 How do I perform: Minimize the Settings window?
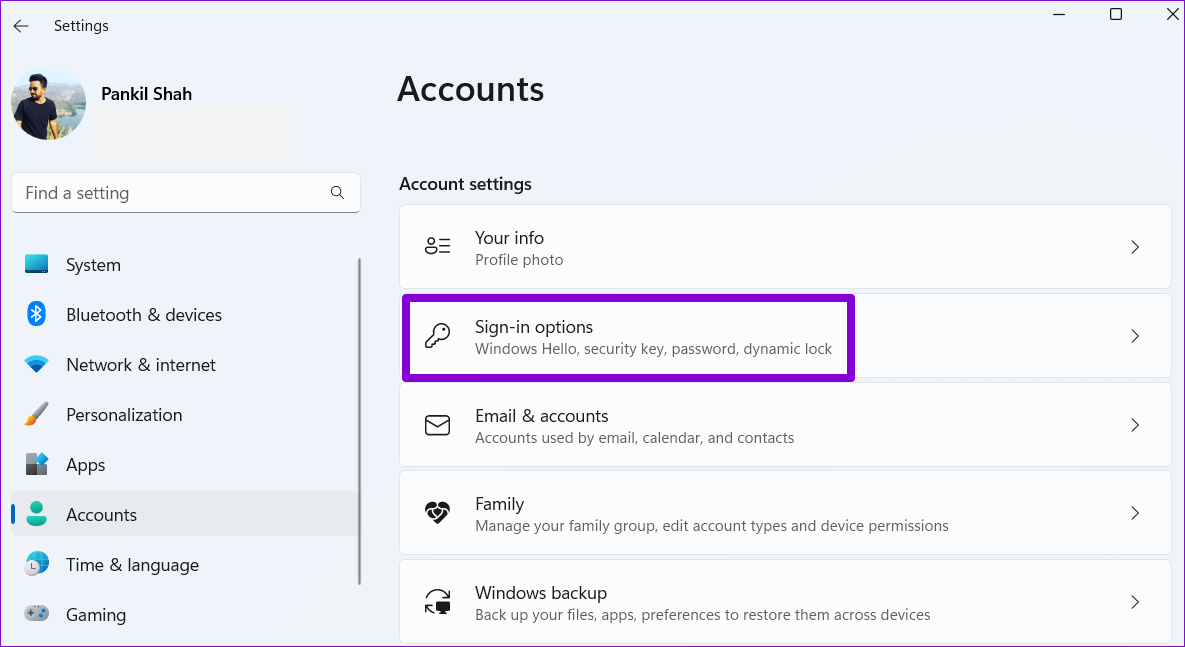point(1060,14)
